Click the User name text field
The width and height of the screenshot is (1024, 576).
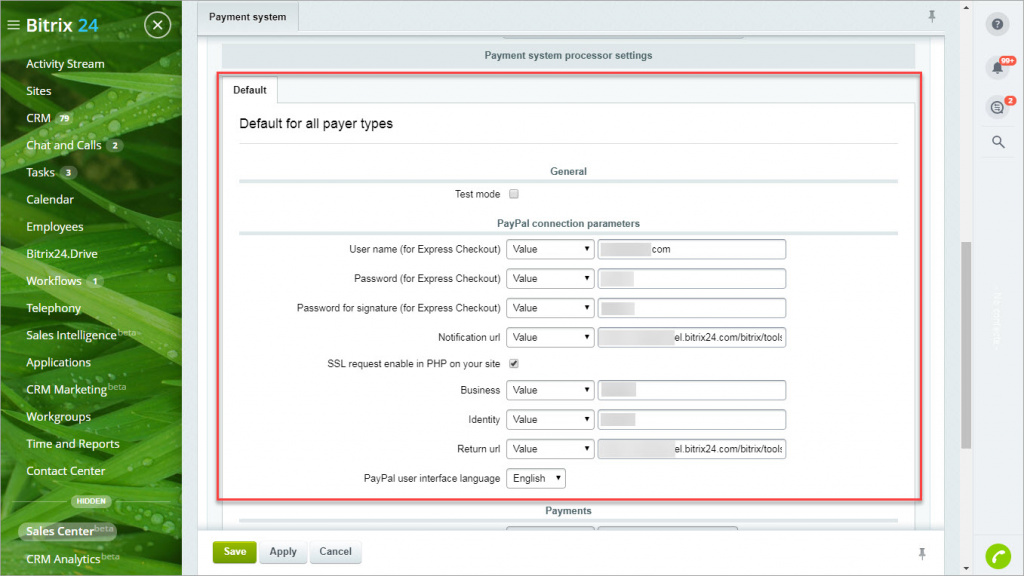[x=692, y=249]
